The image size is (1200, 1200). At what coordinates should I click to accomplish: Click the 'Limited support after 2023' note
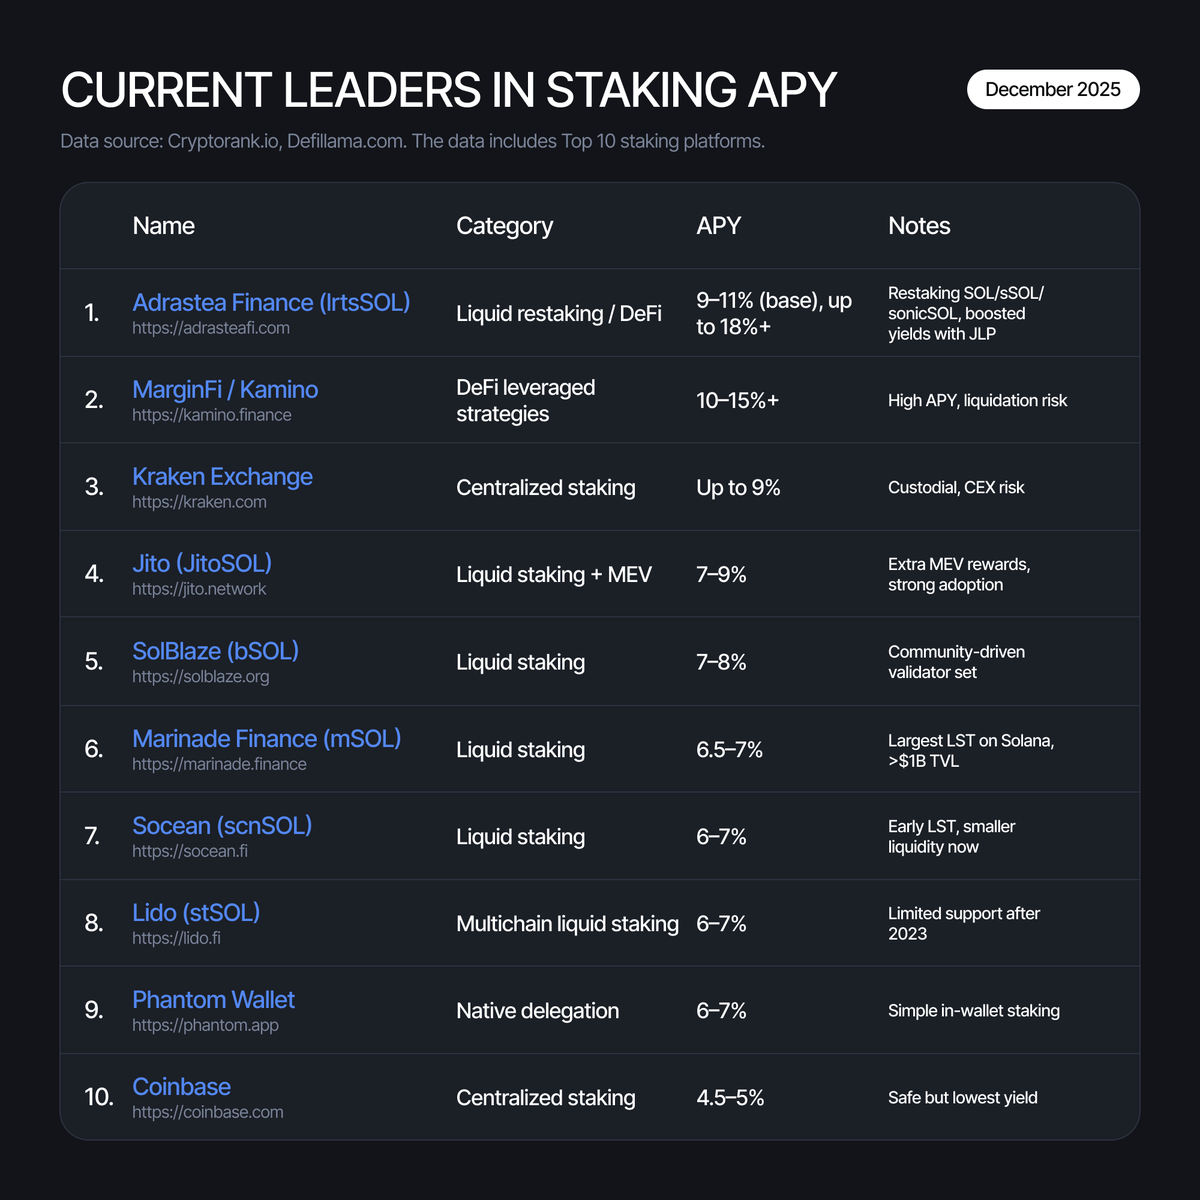[964, 923]
